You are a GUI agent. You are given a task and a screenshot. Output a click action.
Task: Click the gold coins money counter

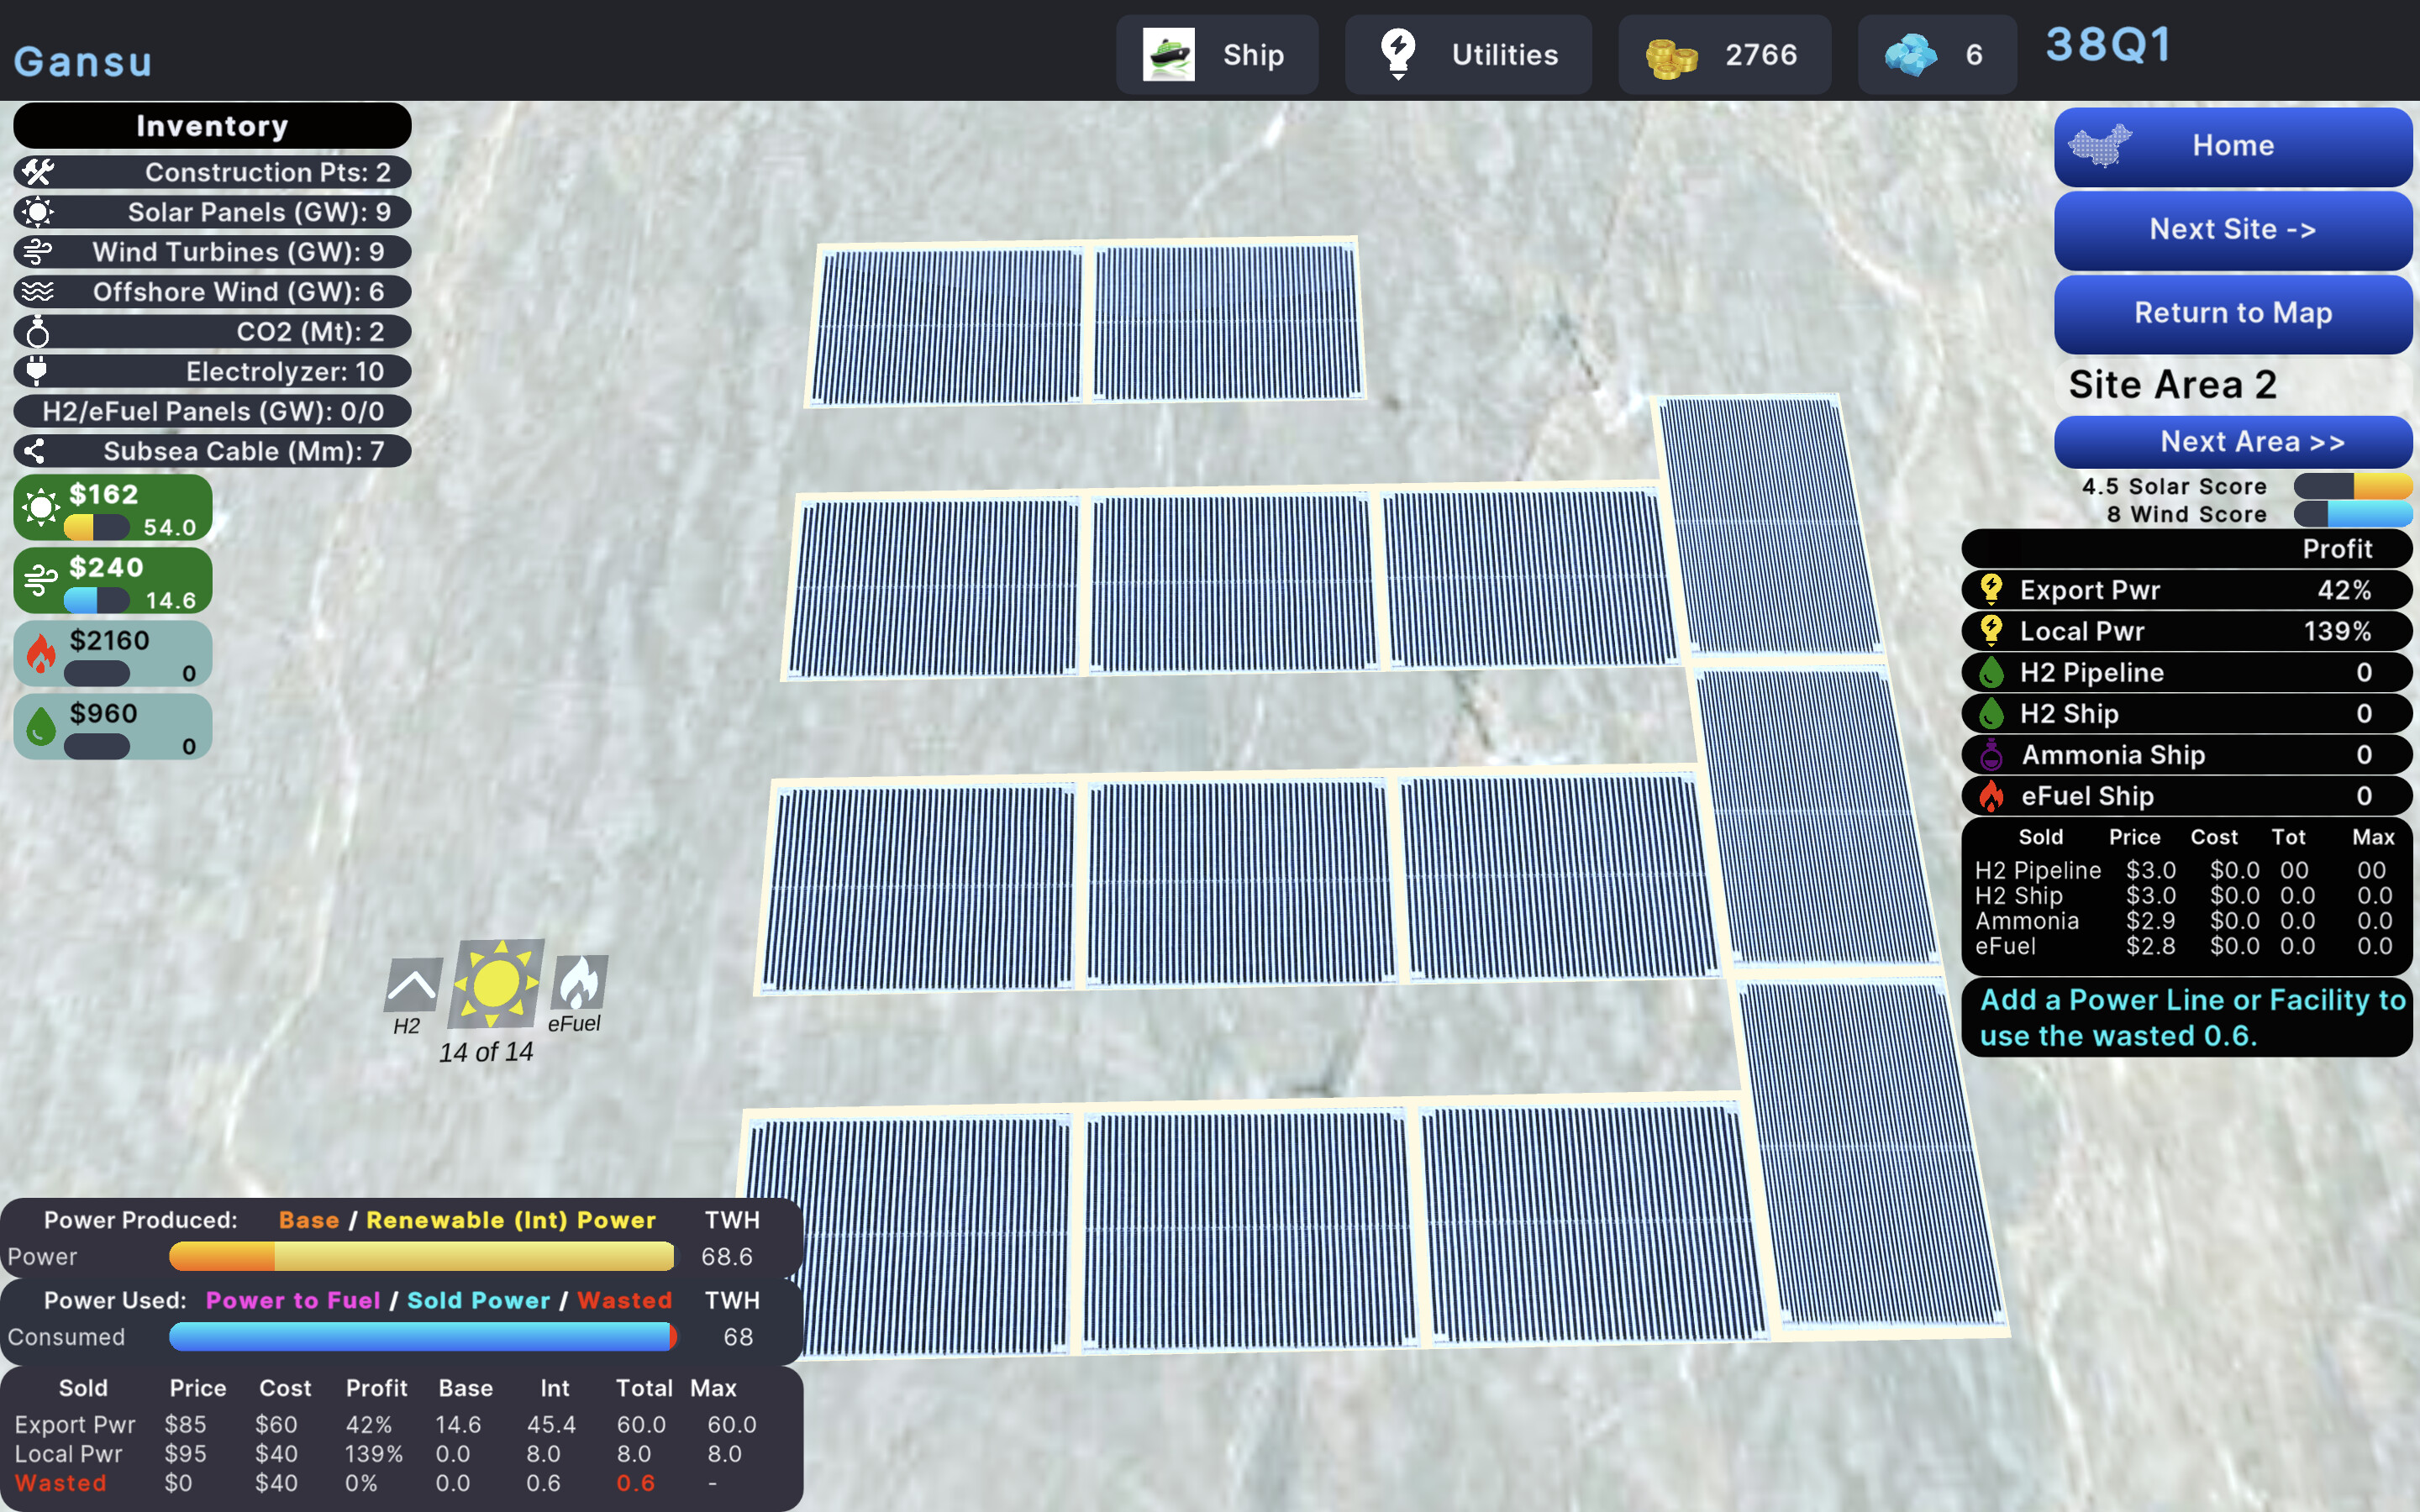pyautogui.click(x=1723, y=55)
